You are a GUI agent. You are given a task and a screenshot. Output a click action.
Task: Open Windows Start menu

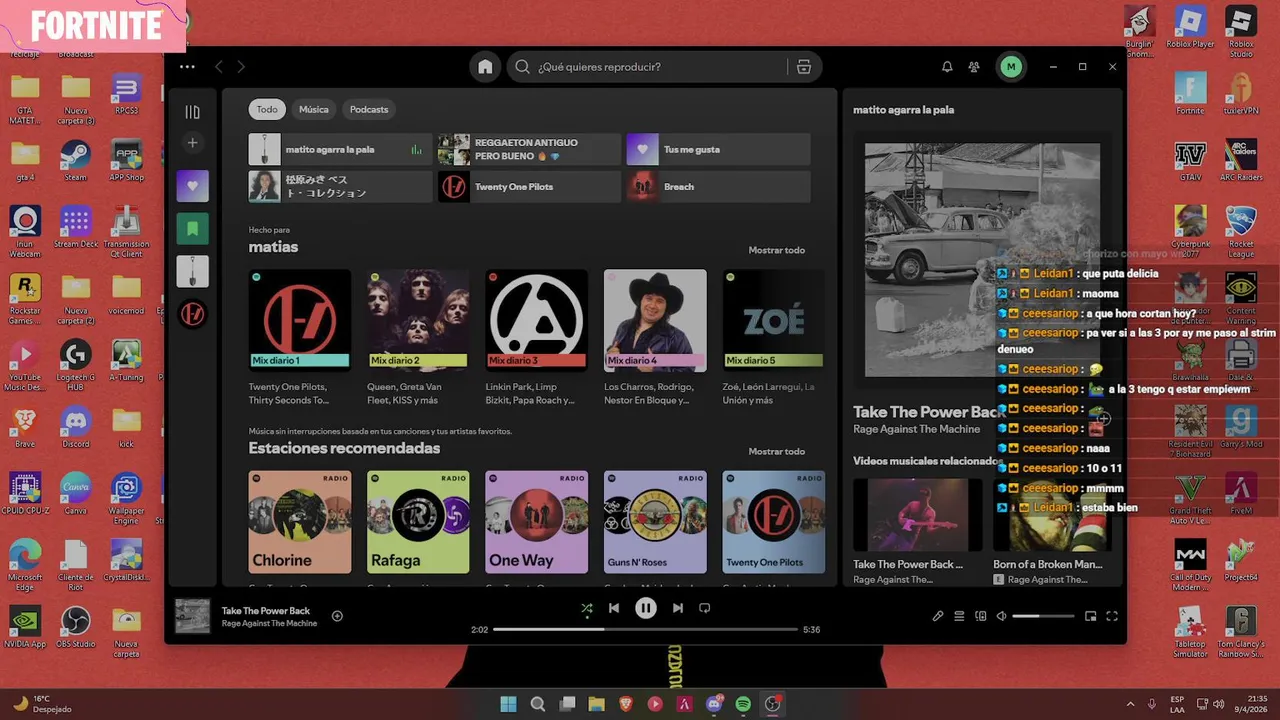point(508,704)
